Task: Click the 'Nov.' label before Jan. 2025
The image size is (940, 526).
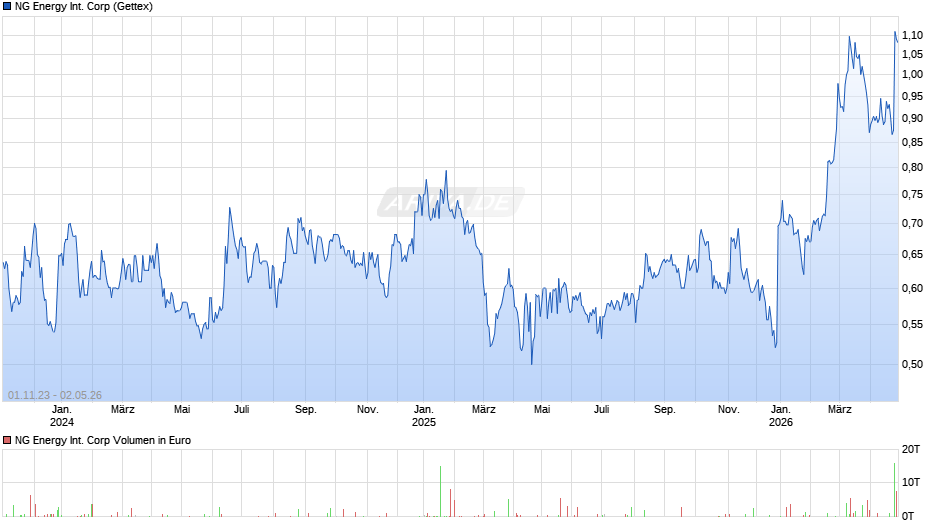Action: coord(367,409)
